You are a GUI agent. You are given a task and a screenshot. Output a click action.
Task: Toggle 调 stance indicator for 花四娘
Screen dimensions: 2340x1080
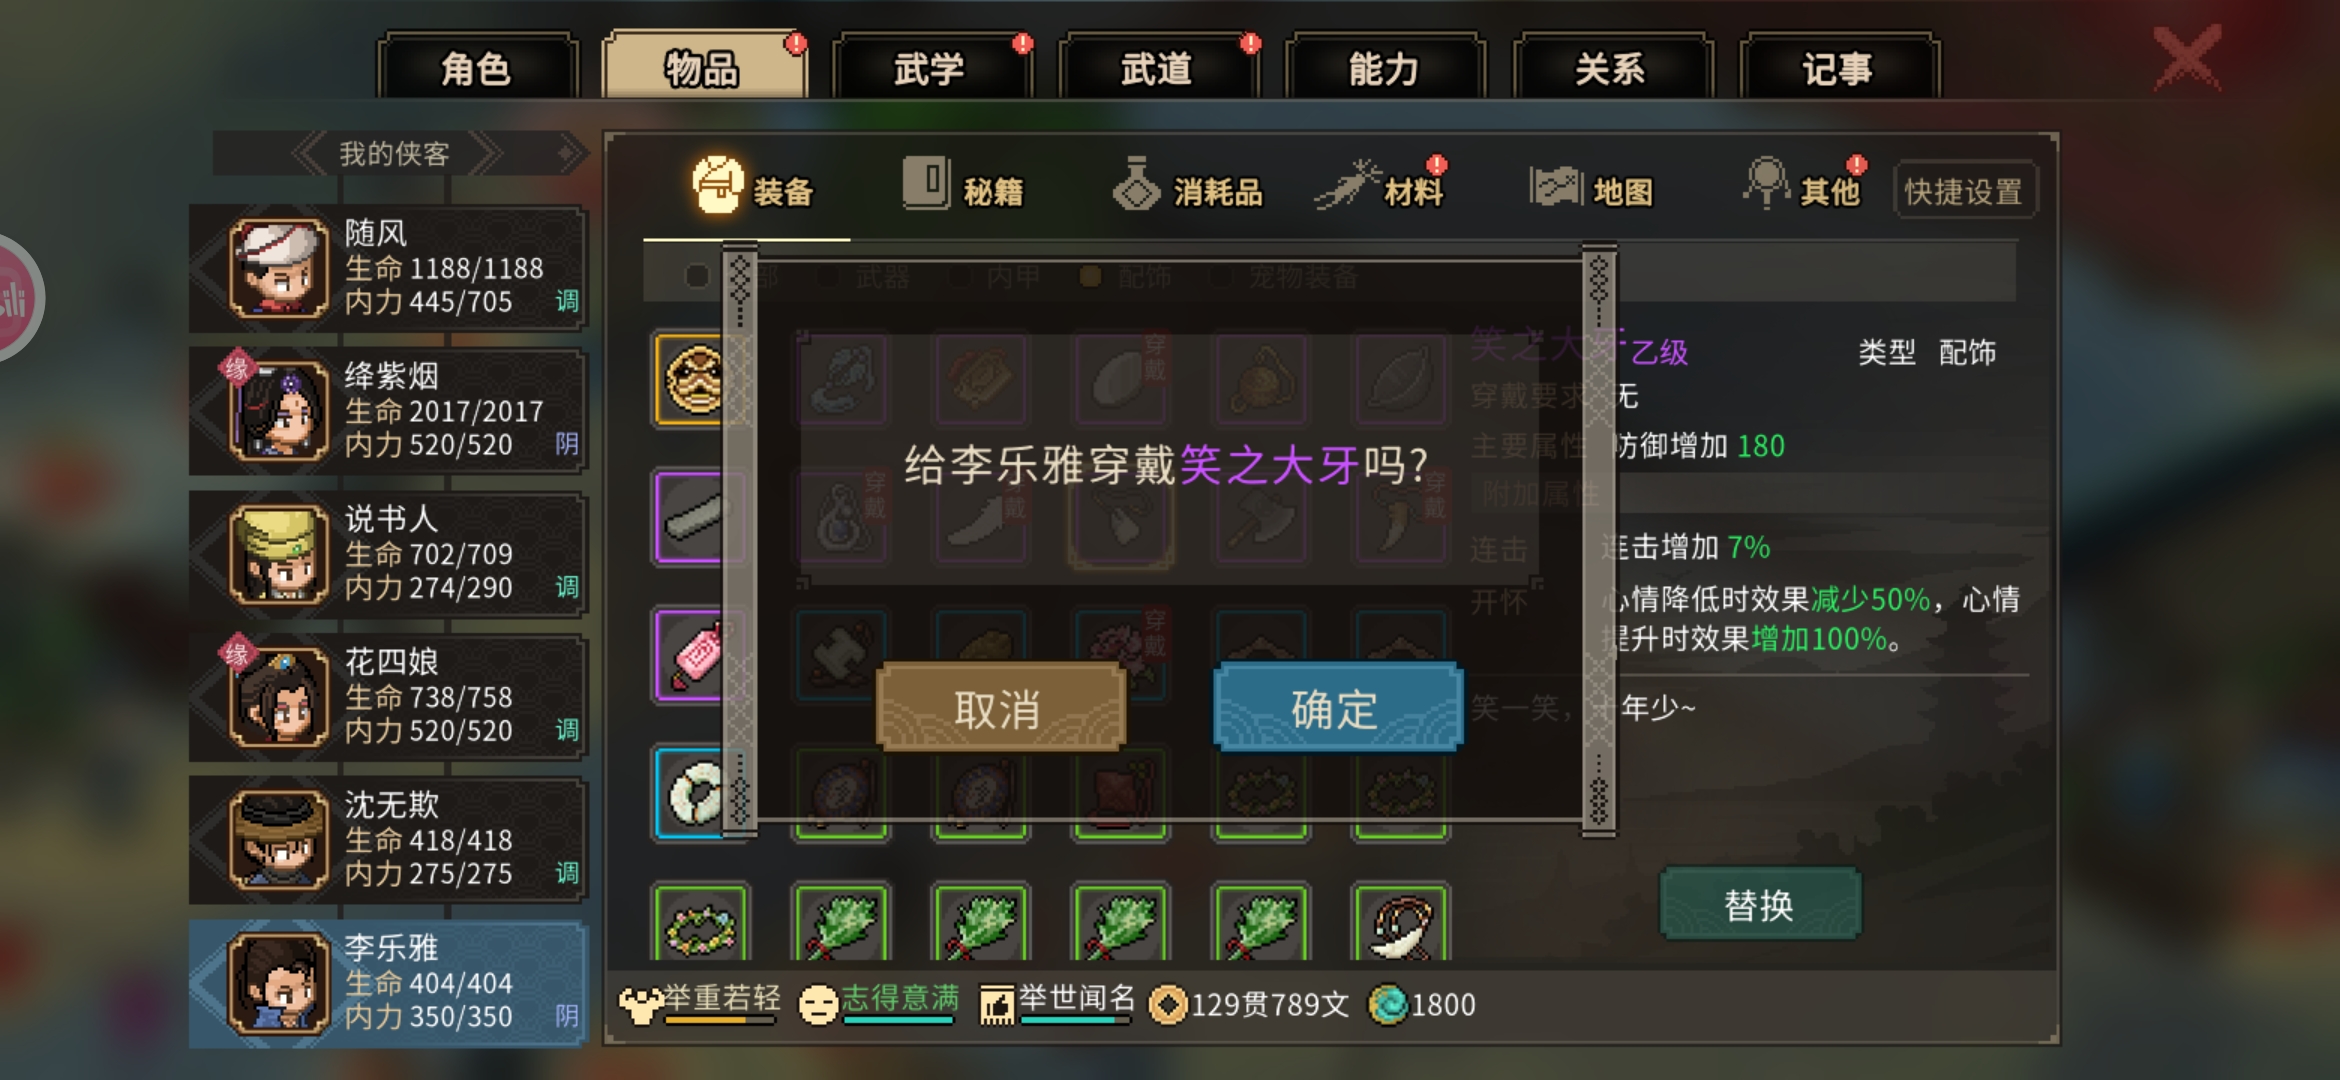pyautogui.click(x=566, y=730)
